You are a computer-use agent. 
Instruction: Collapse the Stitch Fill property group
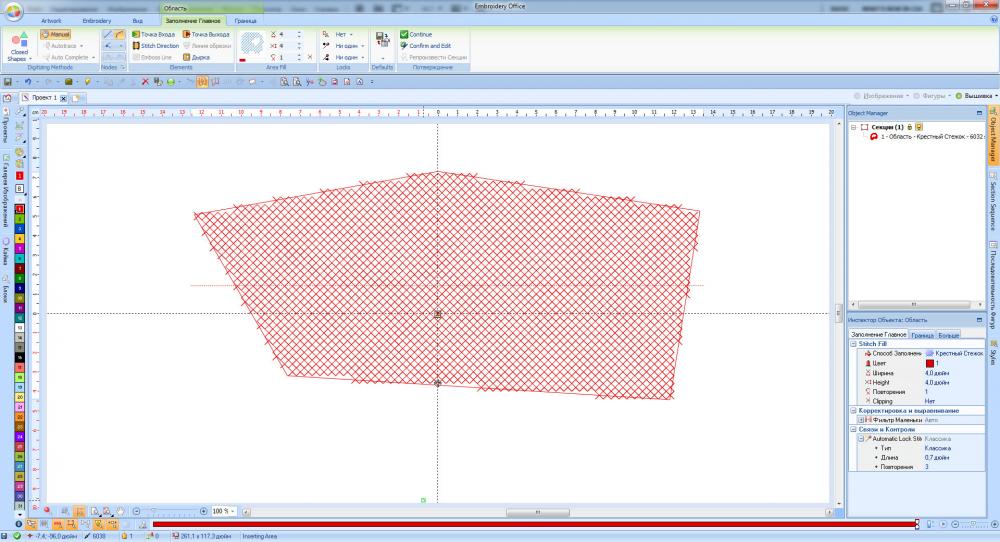click(853, 343)
